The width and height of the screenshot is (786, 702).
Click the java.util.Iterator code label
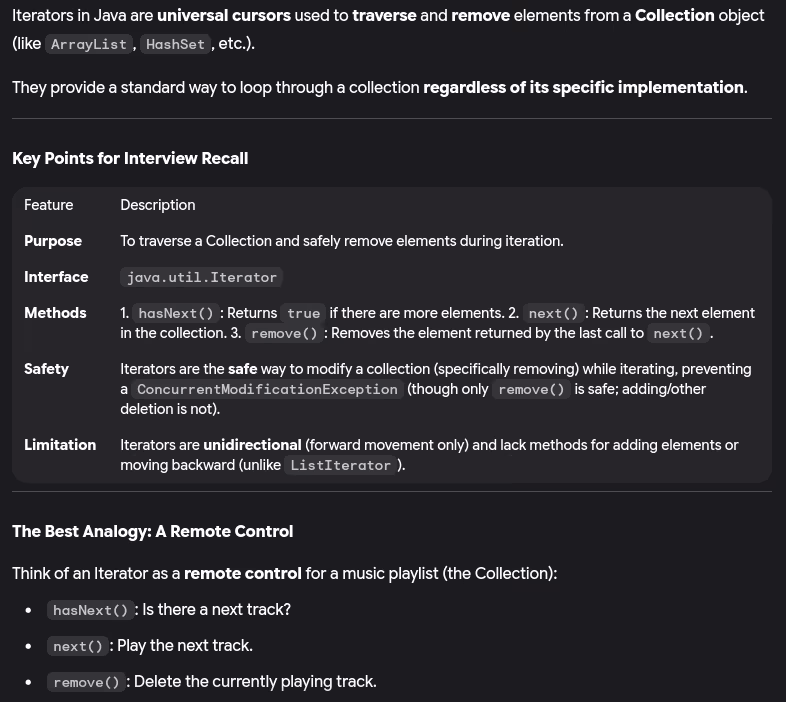coord(202,277)
